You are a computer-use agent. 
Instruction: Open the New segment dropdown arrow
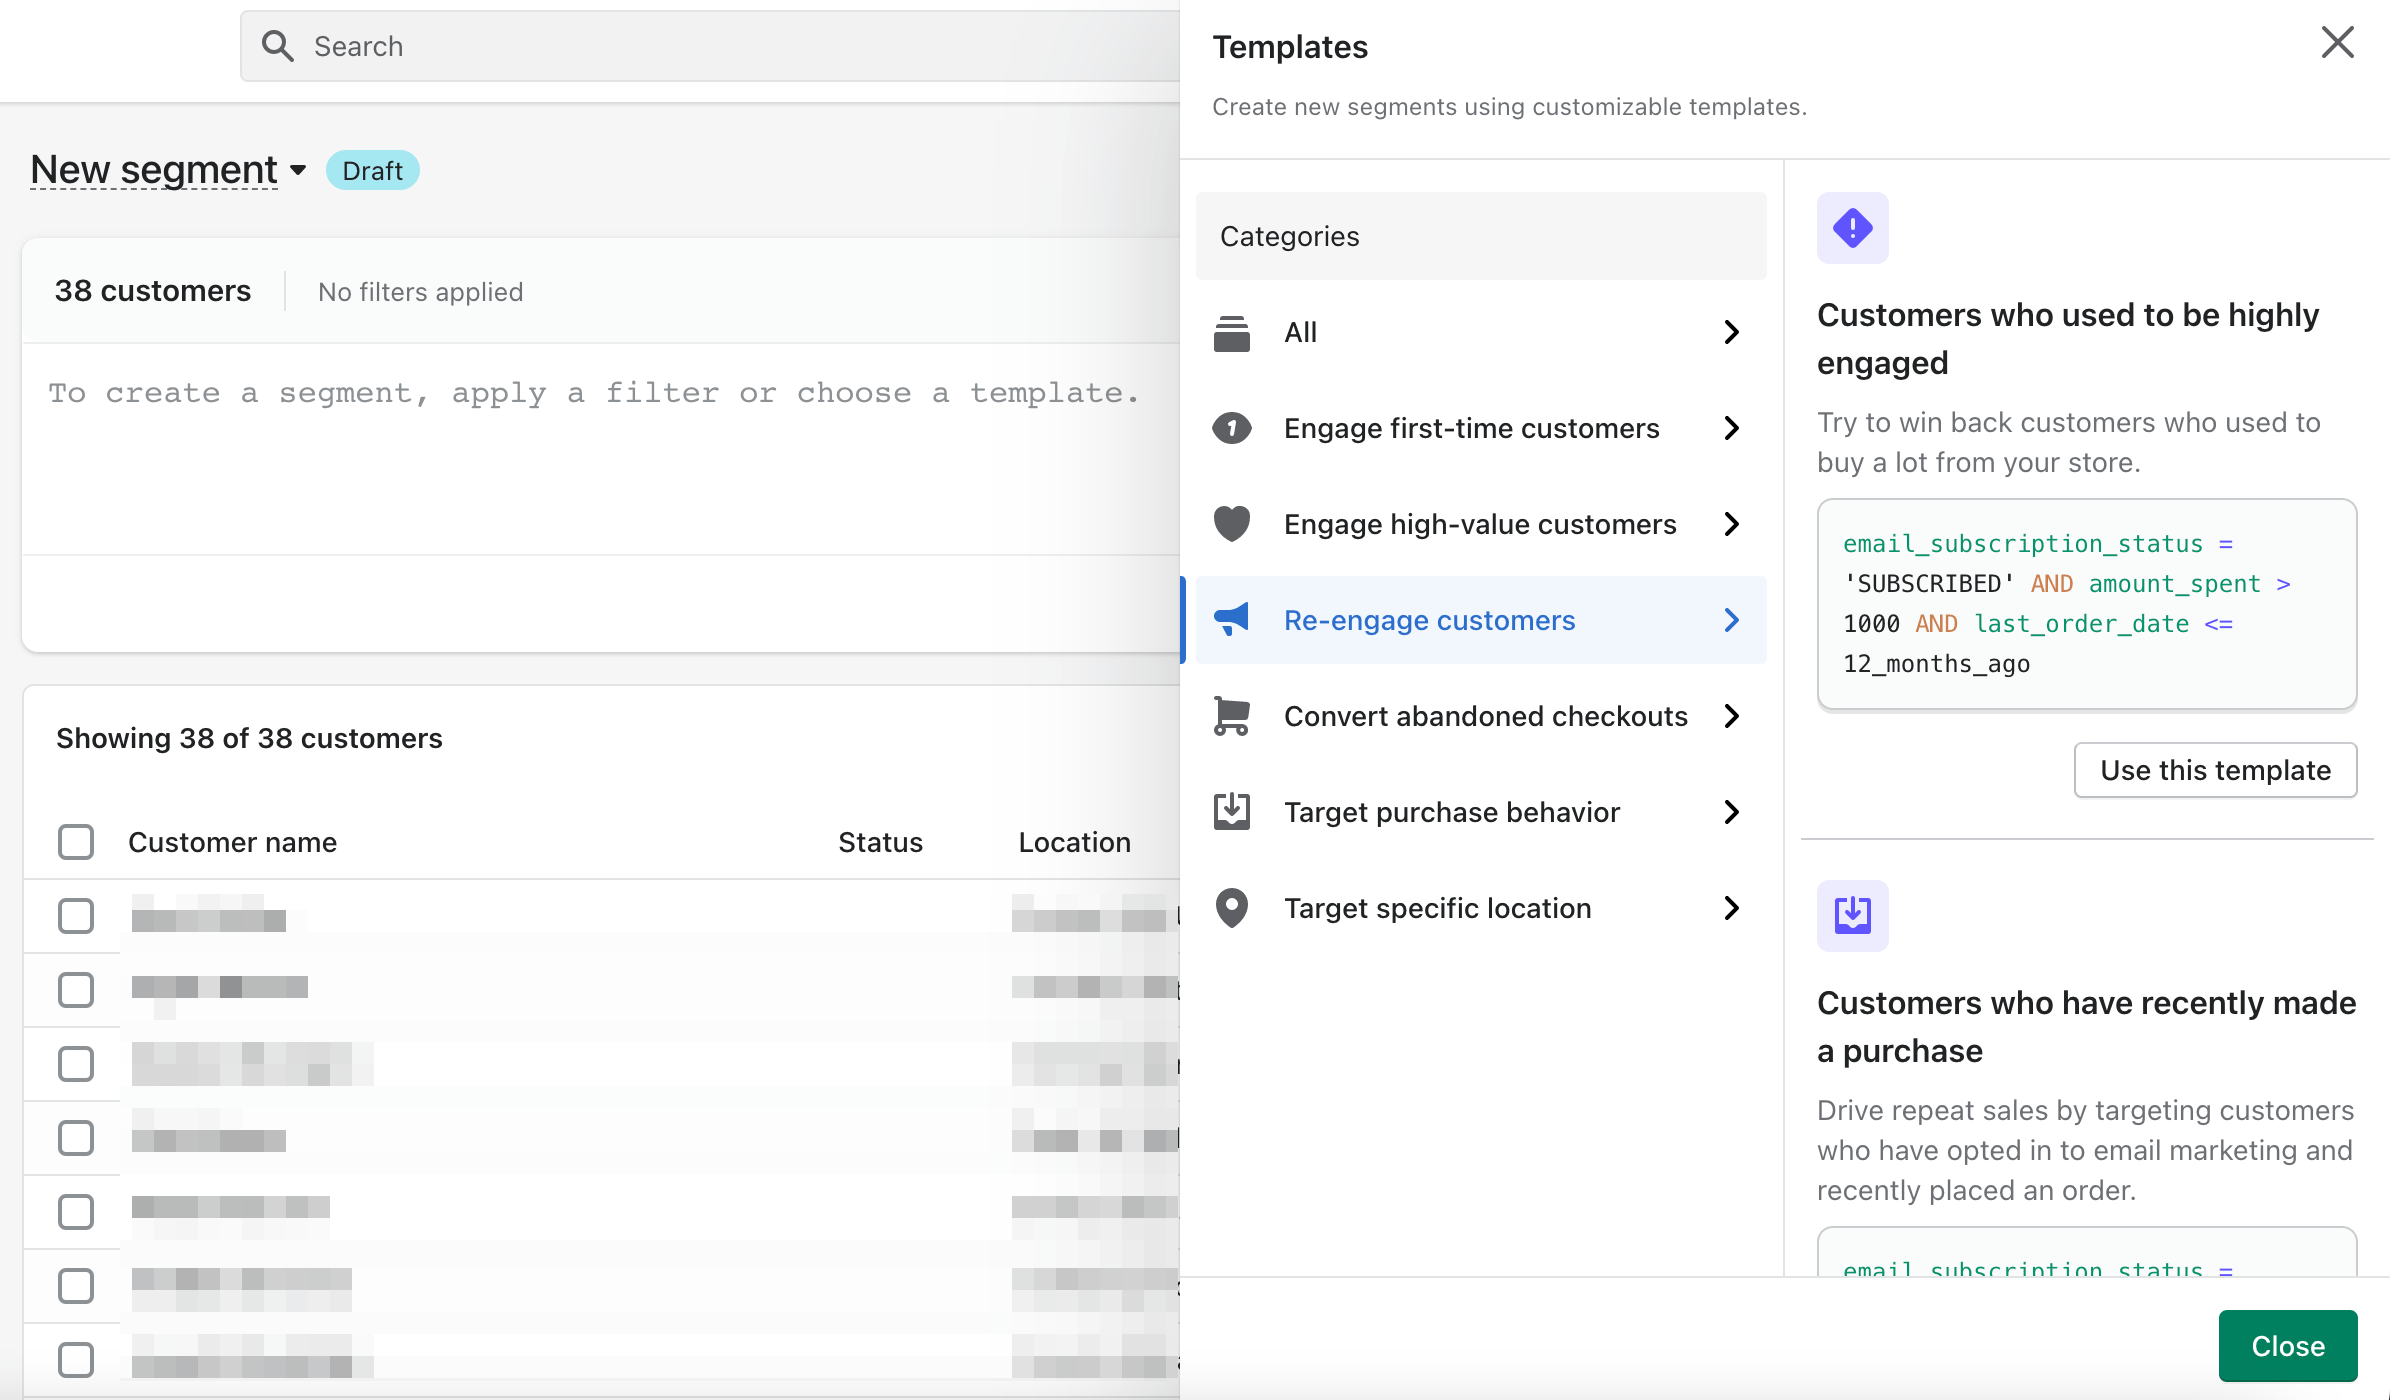[298, 171]
